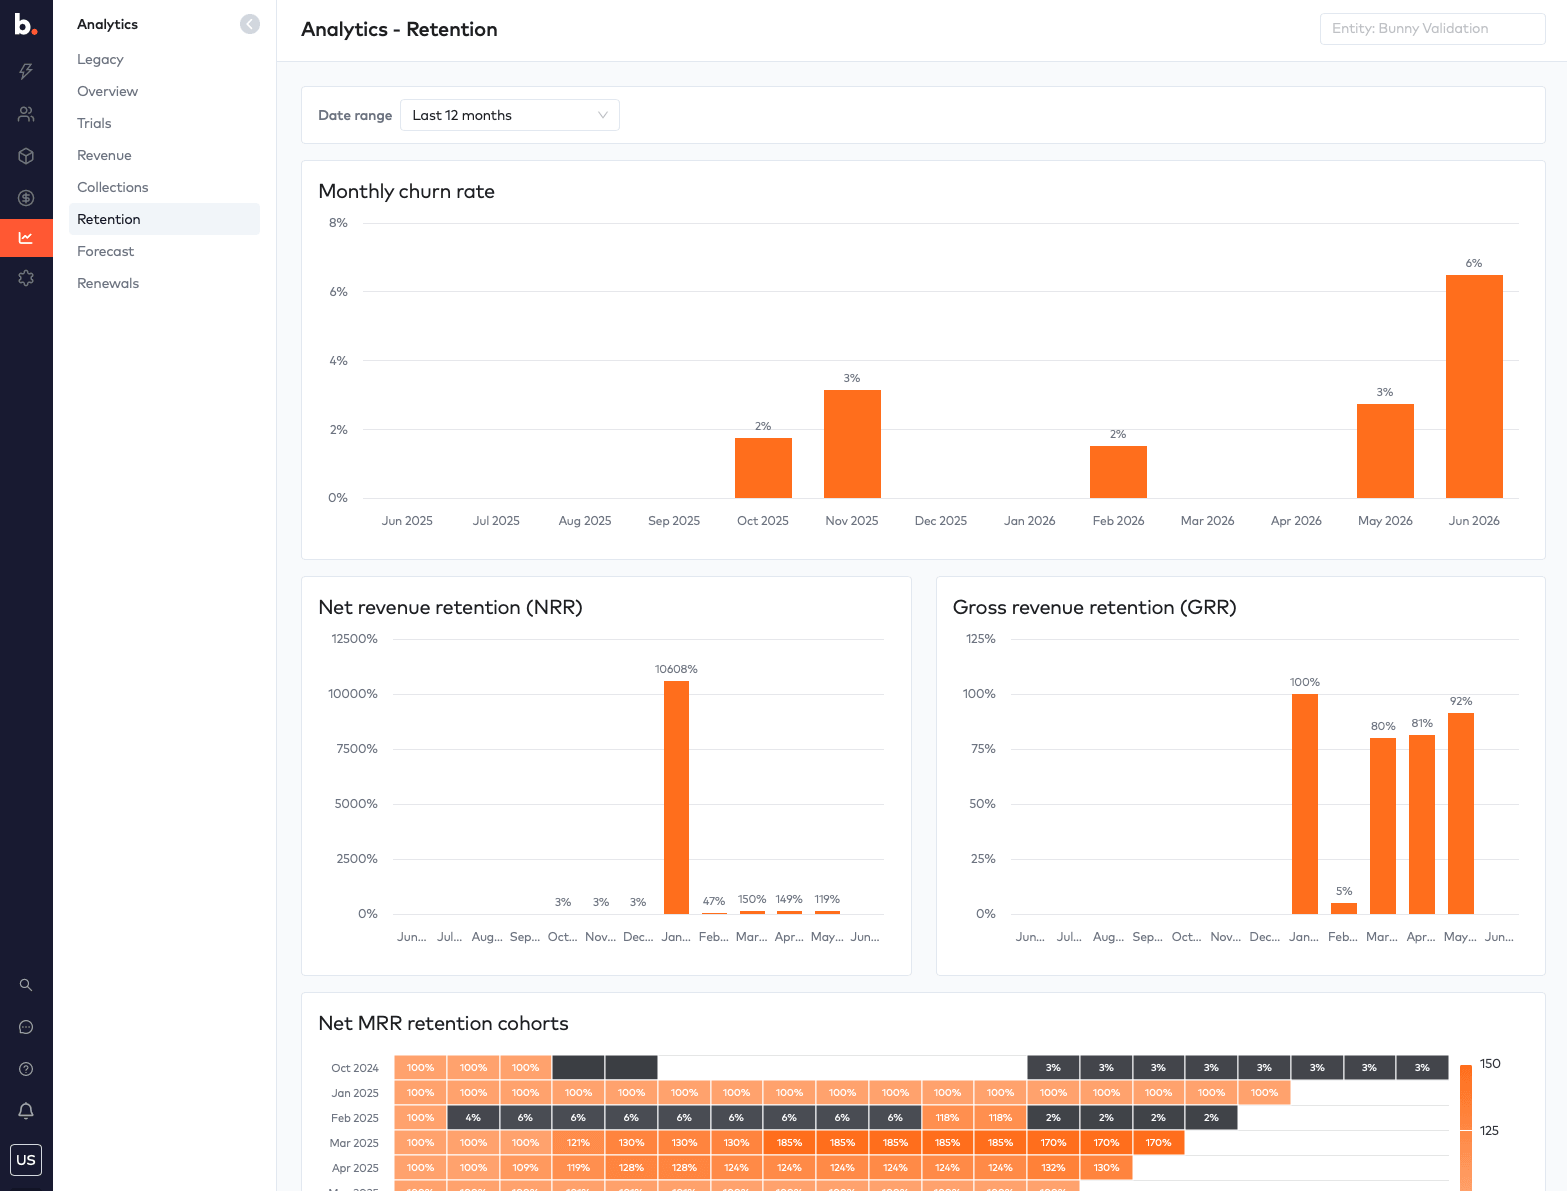Screen dimensions: 1567x1191
Task: Click the Monthly churn rate heading
Action: pyautogui.click(x=406, y=191)
